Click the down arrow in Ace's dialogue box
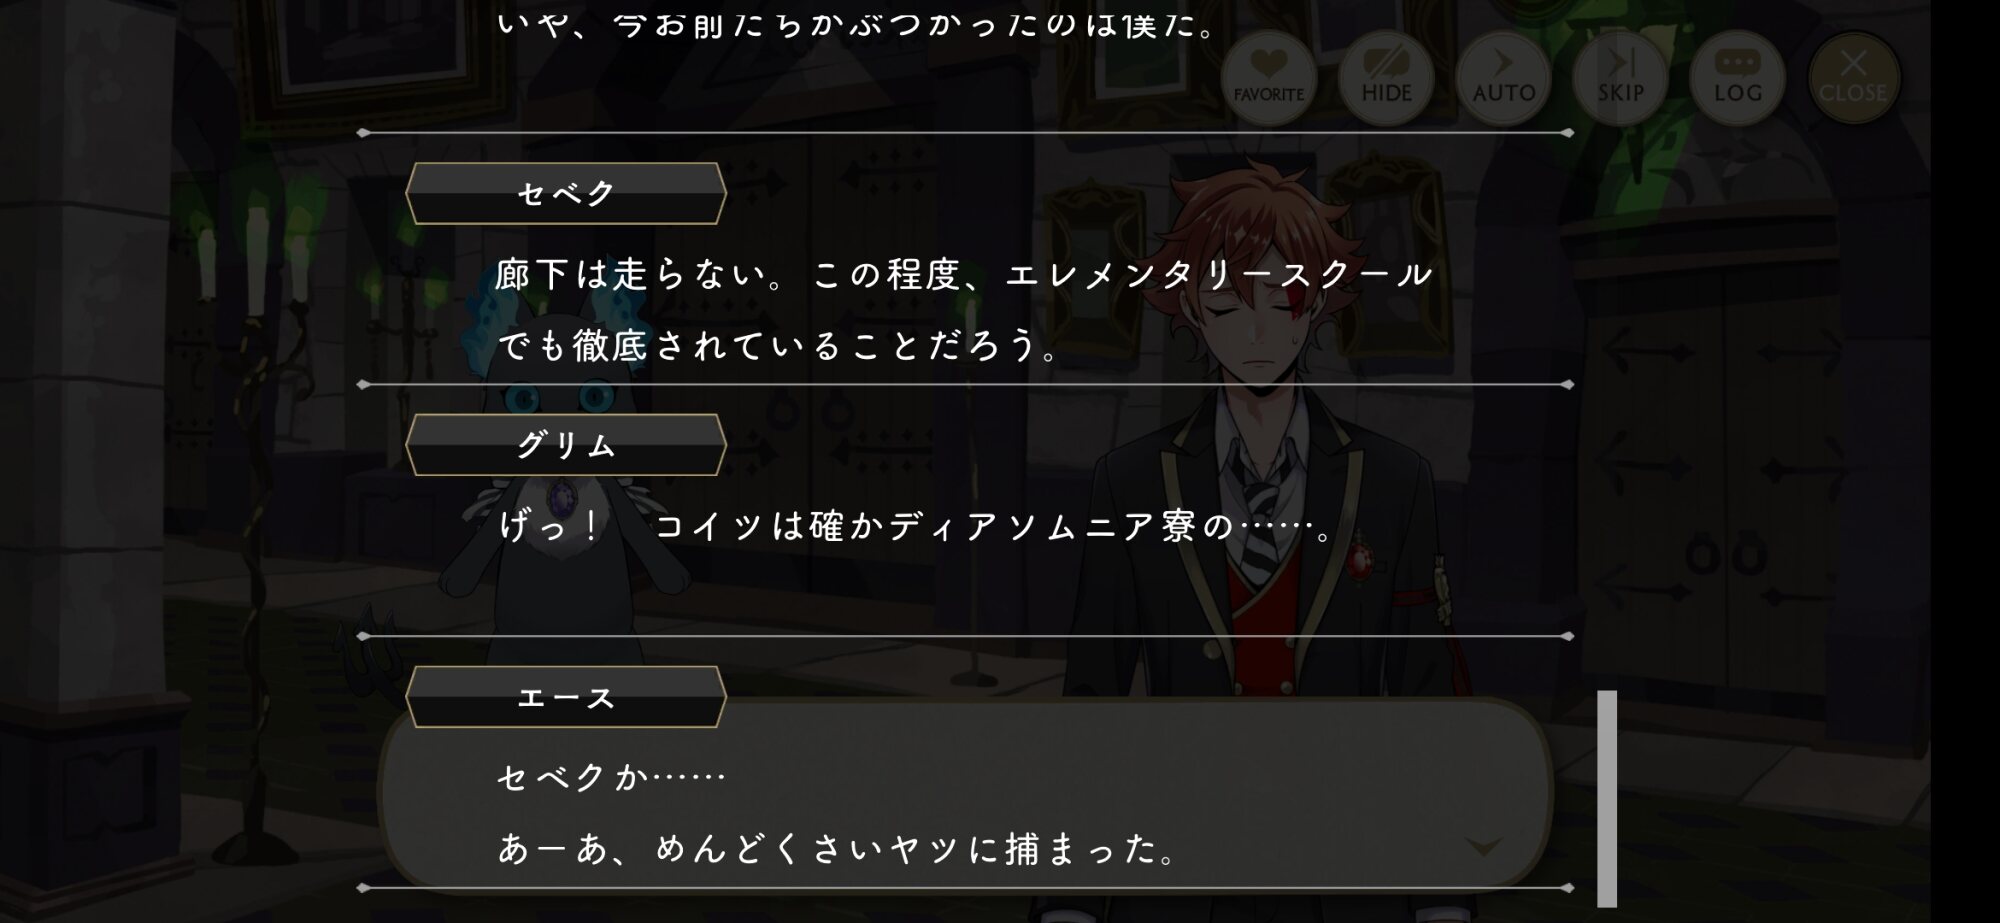Image resolution: width=2000 pixels, height=923 pixels. [x=1483, y=847]
